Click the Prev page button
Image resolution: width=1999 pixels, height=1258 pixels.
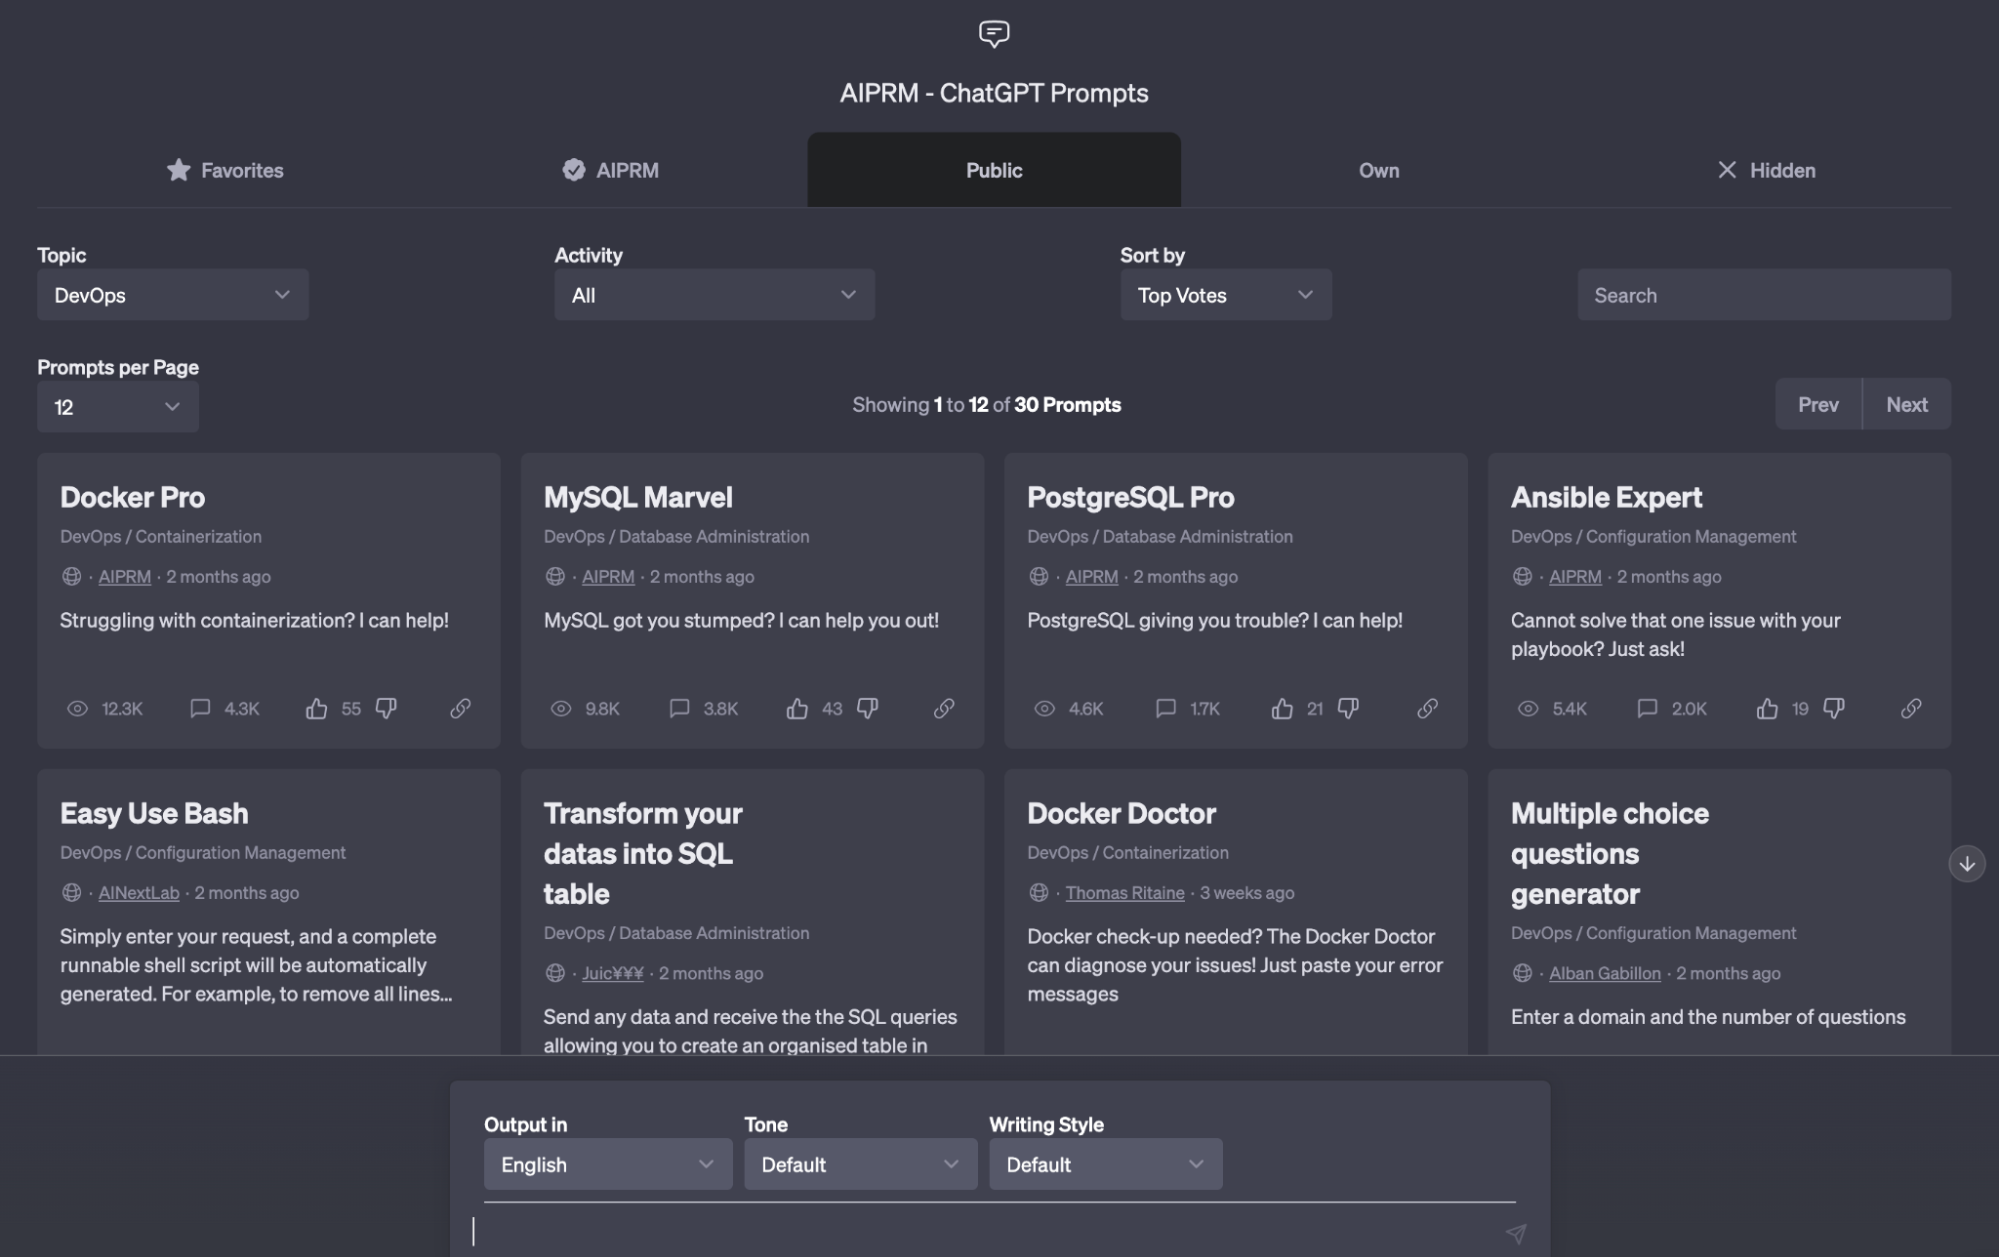point(1818,403)
